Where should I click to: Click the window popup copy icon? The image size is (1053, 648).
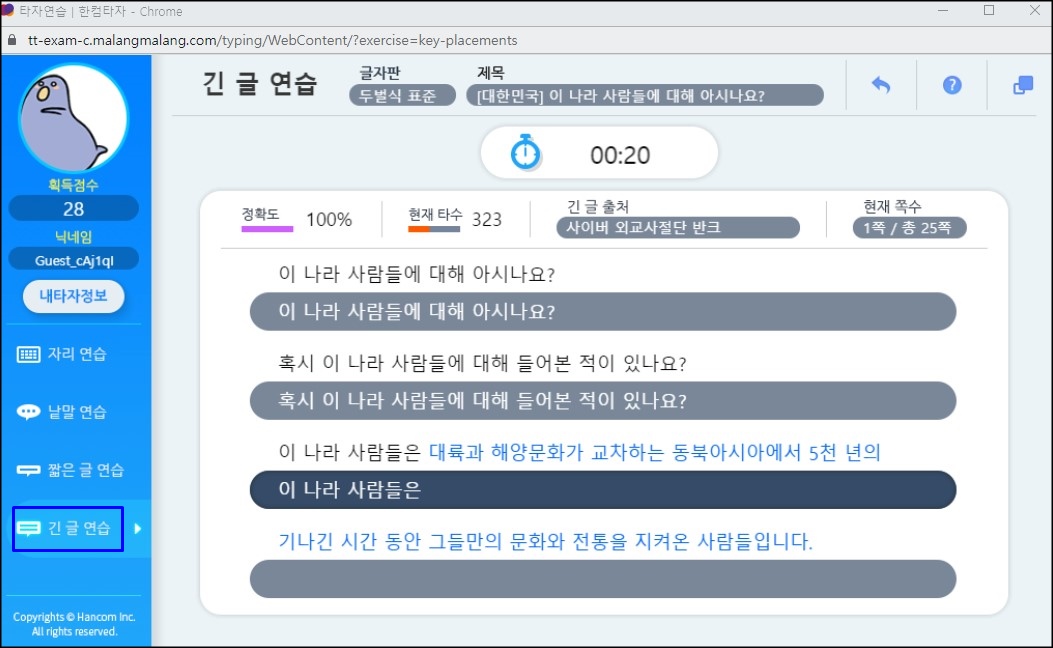[x=1023, y=85]
